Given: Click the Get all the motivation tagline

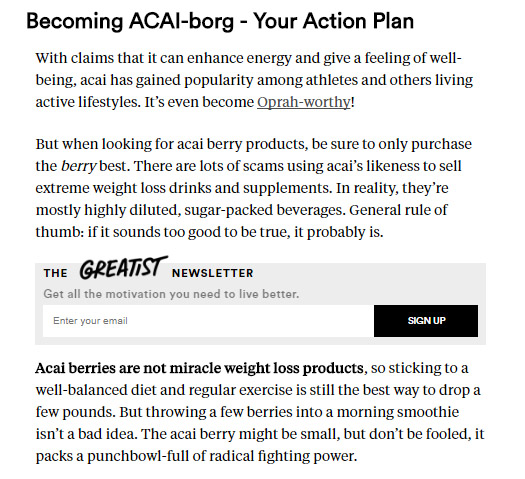Looking at the screenshot, I should pyautogui.click(x=171, y=294).
